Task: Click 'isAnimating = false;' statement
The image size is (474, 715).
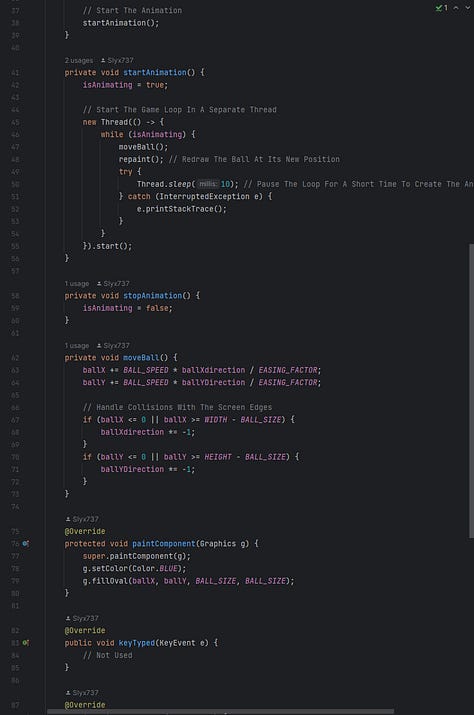Action: (127, 308)
